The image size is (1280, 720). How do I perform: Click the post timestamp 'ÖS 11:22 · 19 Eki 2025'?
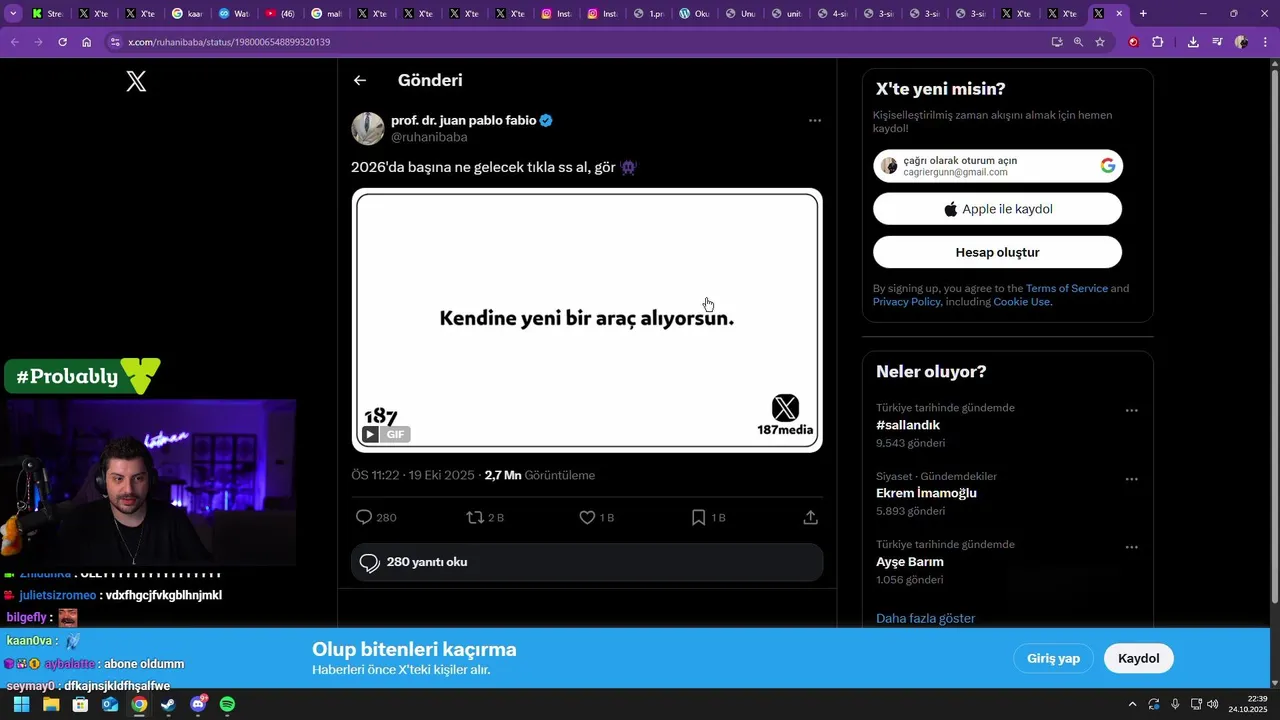click(x=413, y=475)
